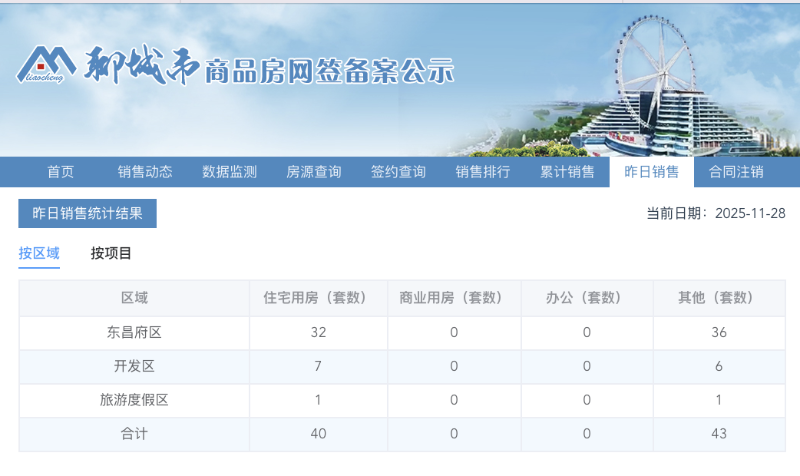The height and width of the screenshot is (476, 800).
Task: Open 房源查询 in navigation bar
Action: click(x=314, y=172)
